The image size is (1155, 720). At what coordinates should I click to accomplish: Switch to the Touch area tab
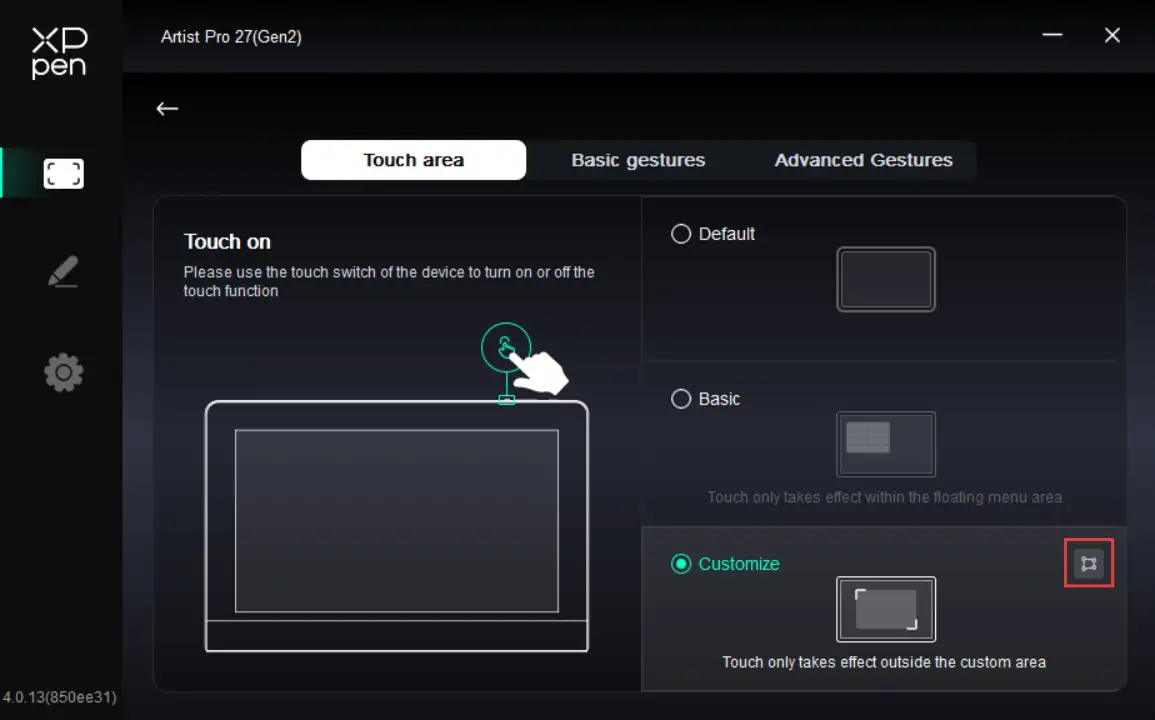(413, 160)
